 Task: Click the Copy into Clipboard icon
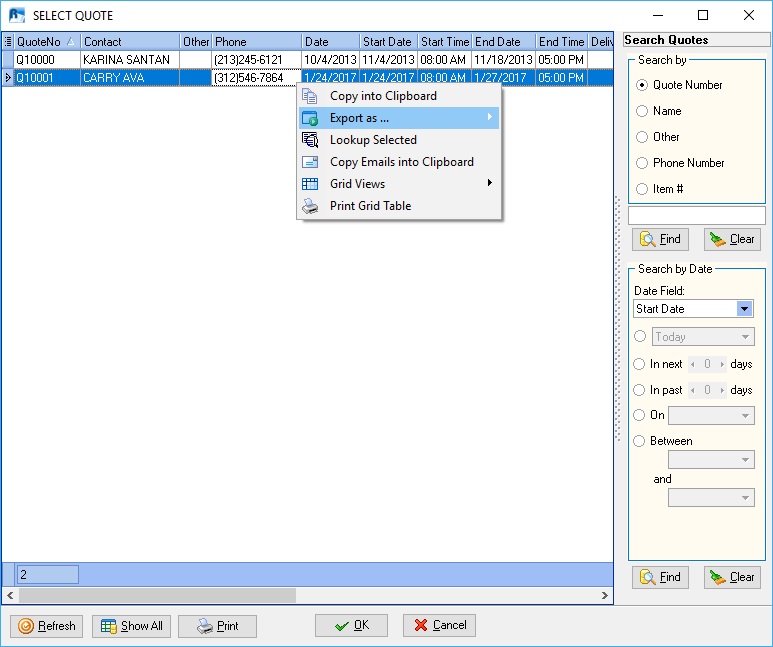click(x=310, y=97)
